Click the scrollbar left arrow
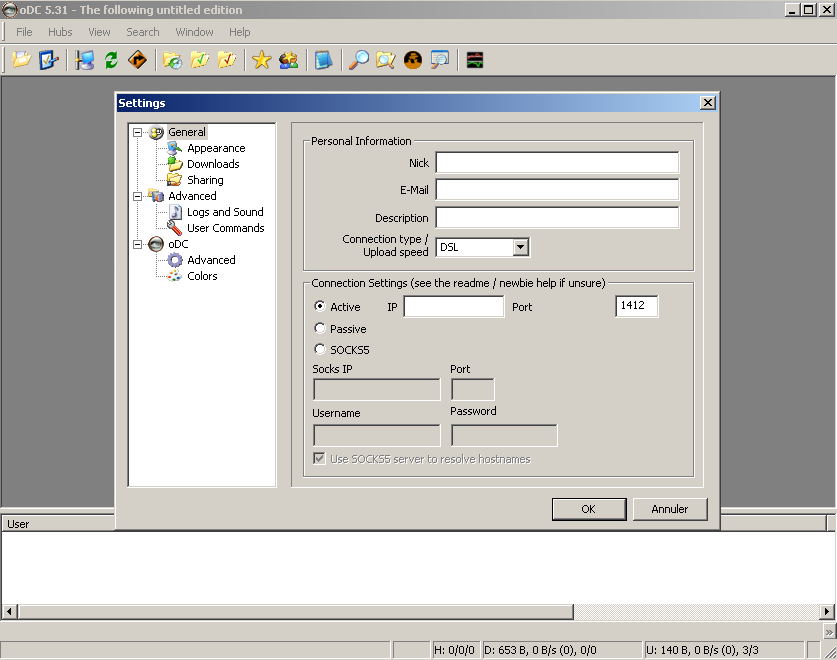The image size is (837, 660). pos(9,611)
